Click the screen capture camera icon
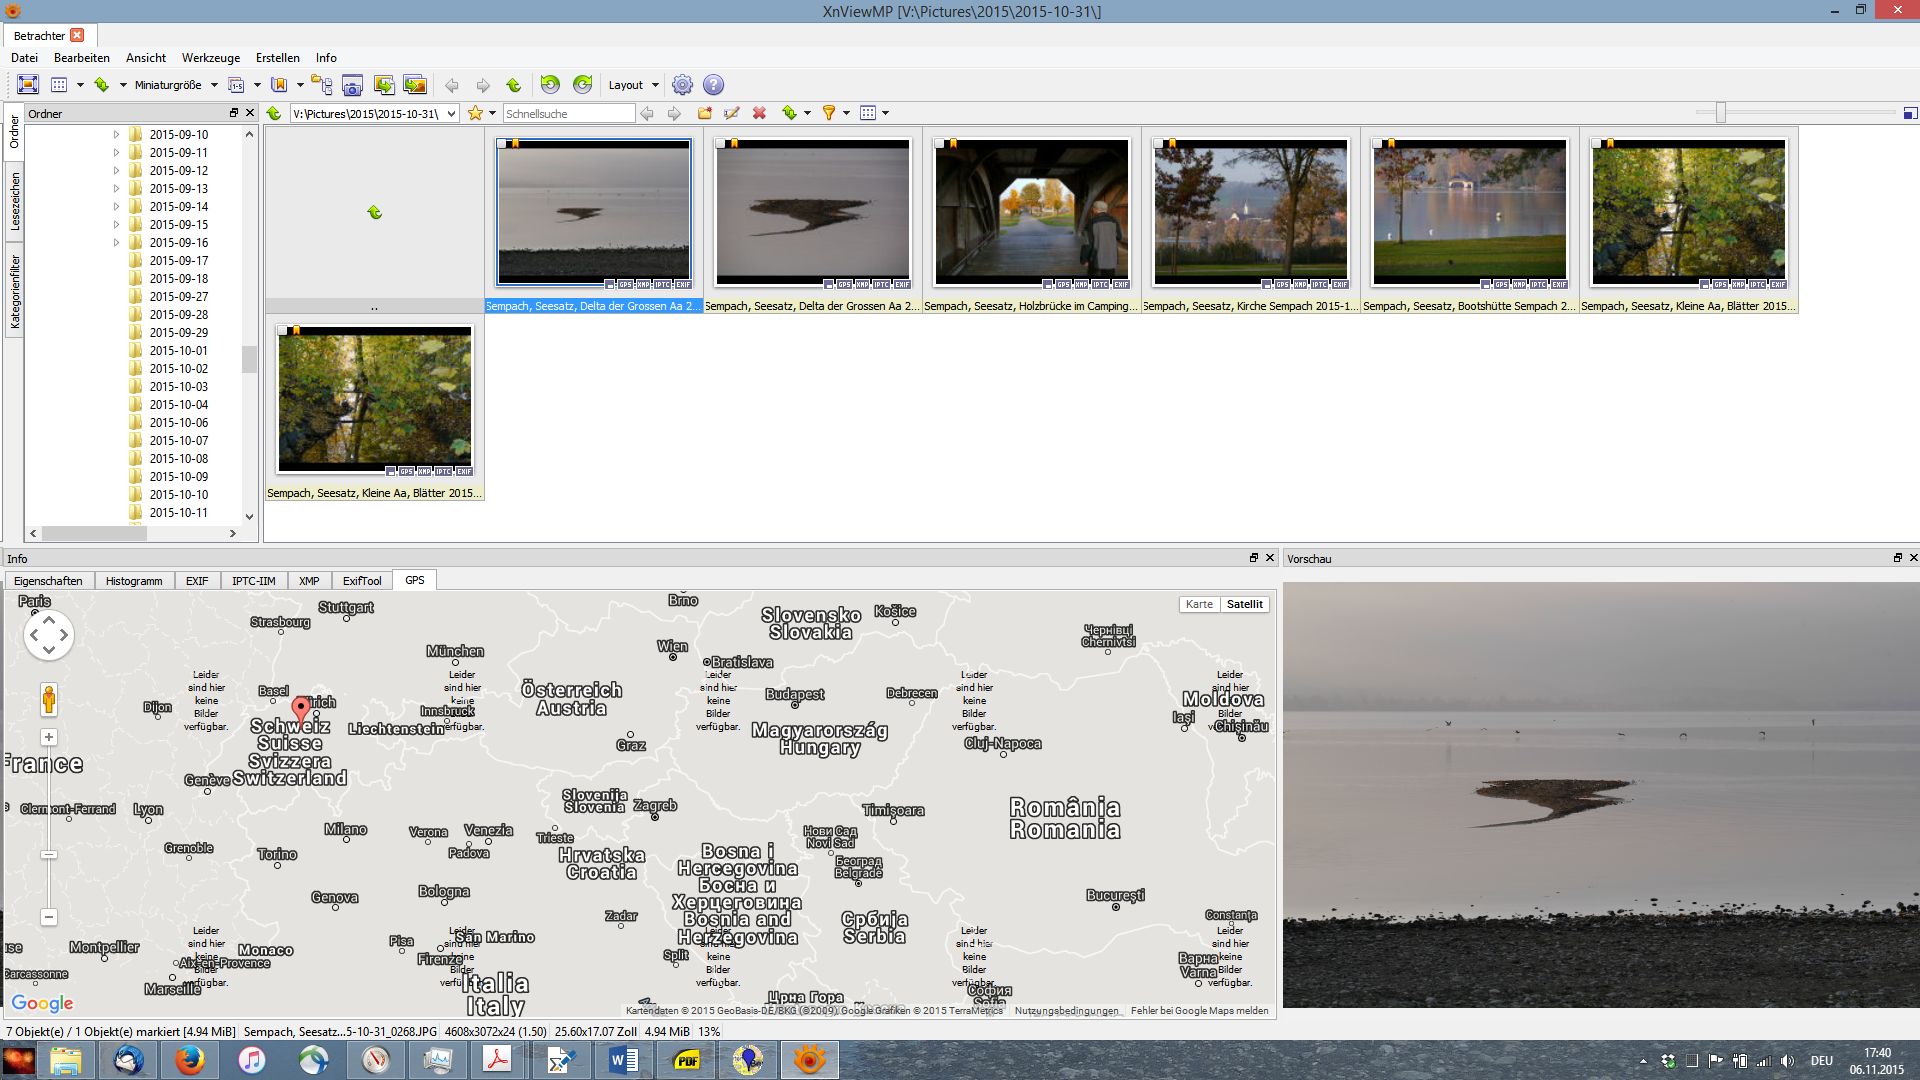Screen dimensions: 1920x1080 click(352, 85)
